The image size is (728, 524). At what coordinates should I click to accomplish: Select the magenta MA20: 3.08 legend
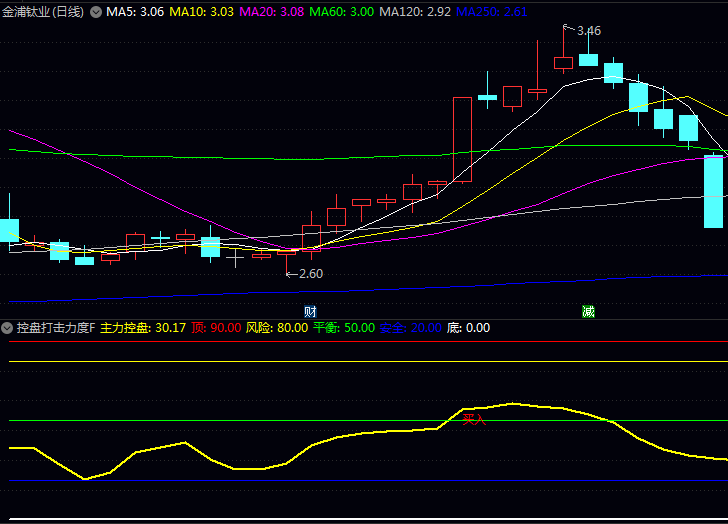(x=272, y=12)
